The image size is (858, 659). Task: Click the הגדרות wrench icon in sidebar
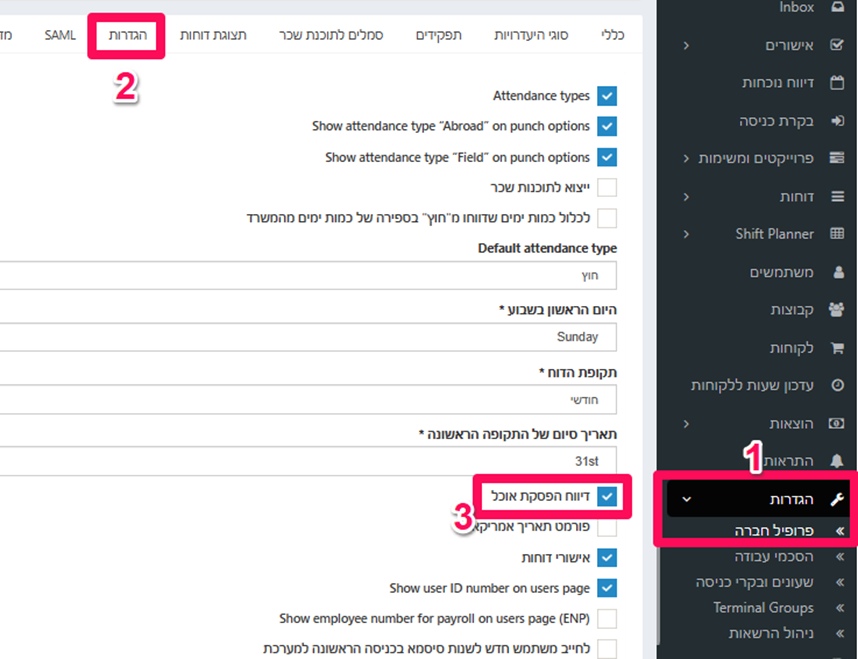click(837, 499)
